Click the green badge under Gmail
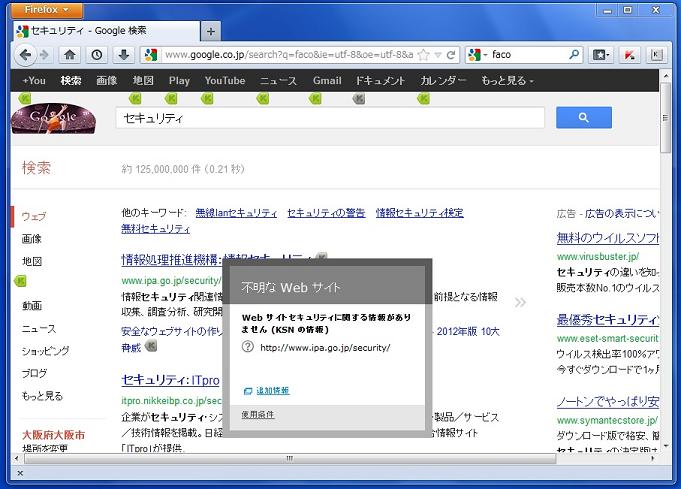Screen dimensions: 681x489 click(x=315, y=99)
